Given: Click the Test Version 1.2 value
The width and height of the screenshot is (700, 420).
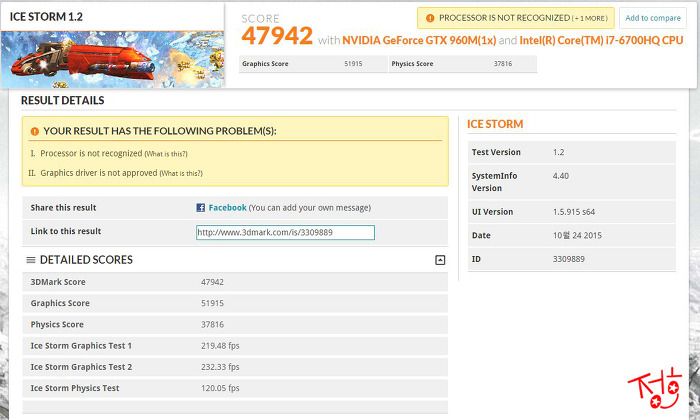Looking at the screenshot, I should coord(558,152).
